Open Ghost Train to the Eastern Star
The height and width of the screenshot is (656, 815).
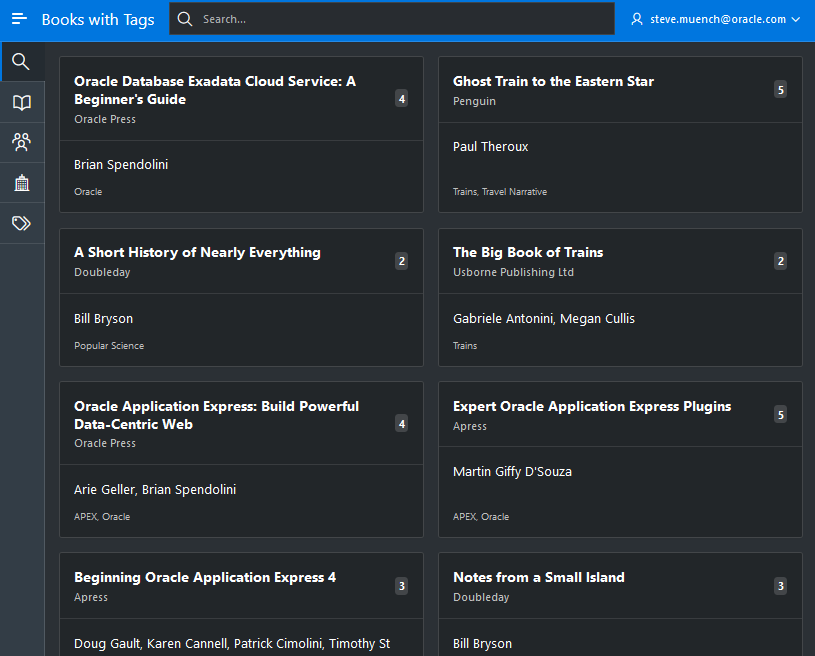pyautogui.click(x=553, y=81)
